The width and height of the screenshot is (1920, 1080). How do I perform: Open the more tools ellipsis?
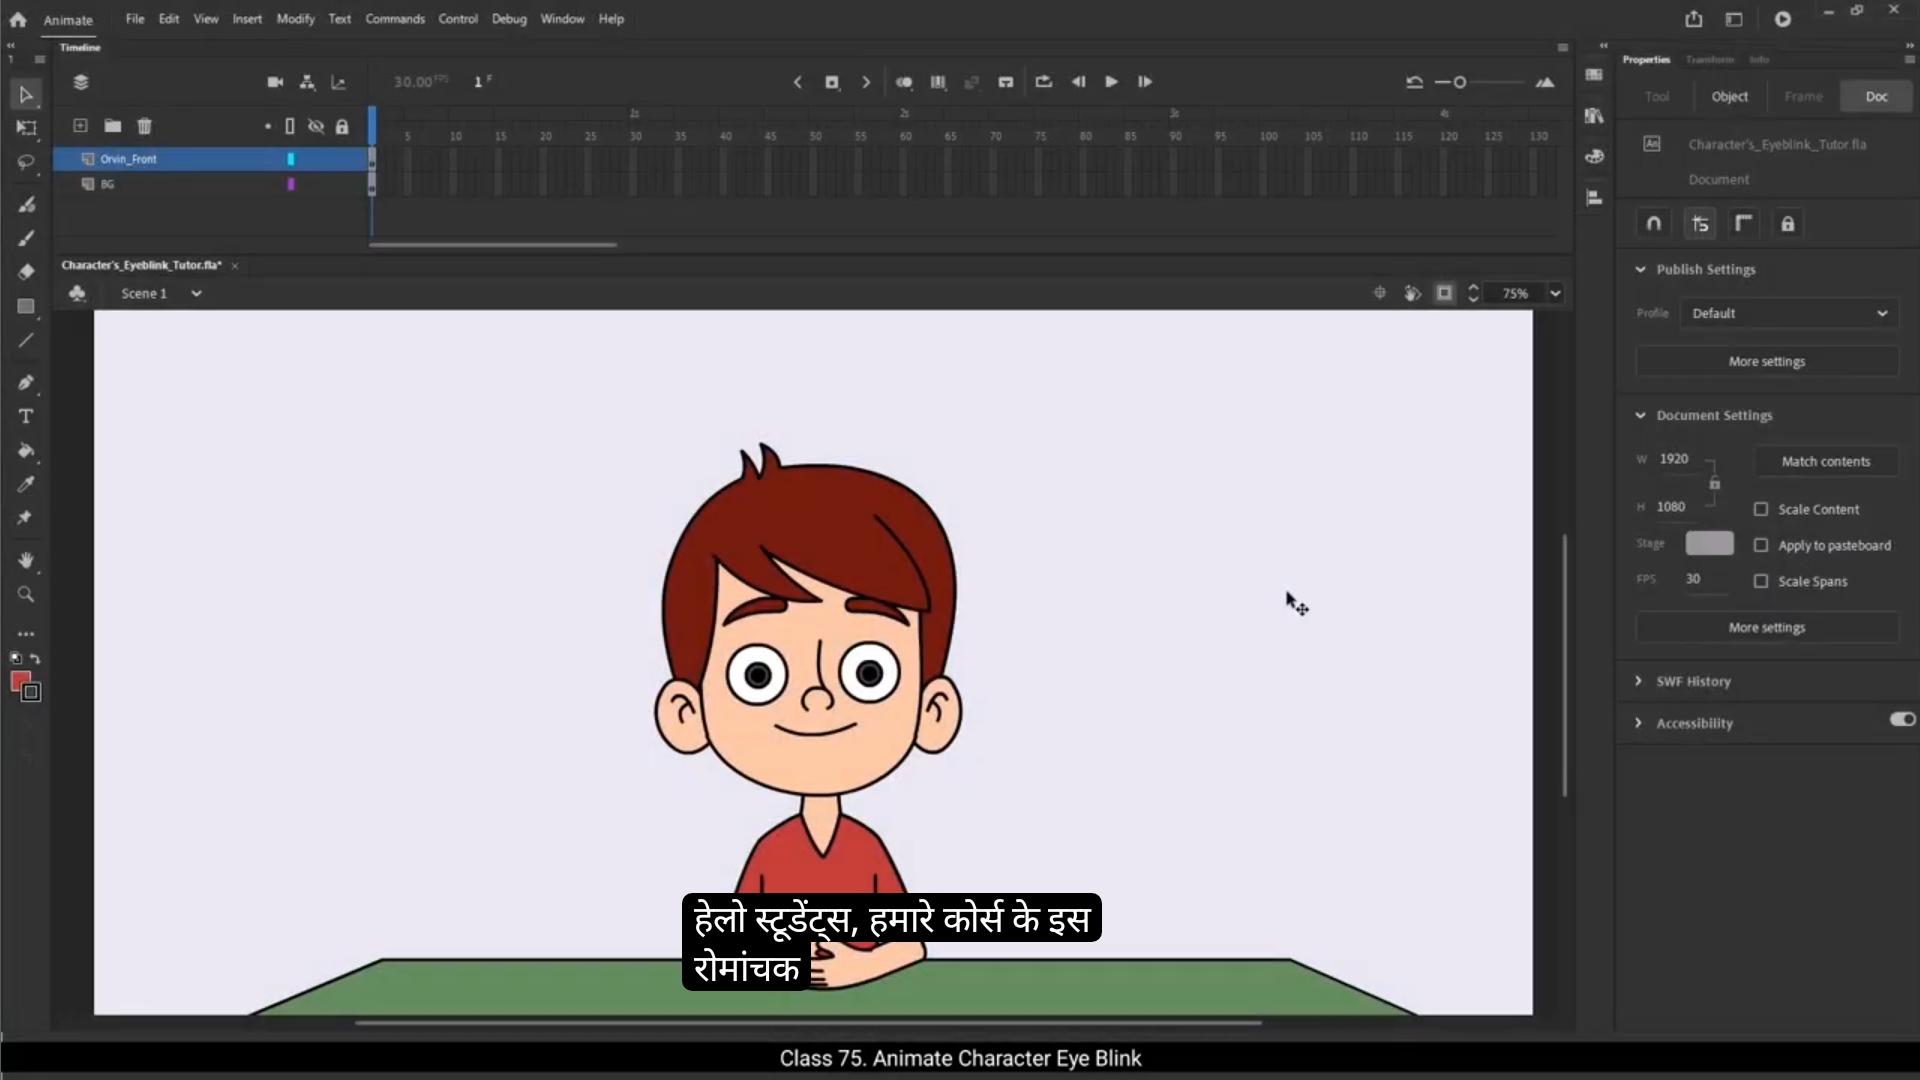[x=26, y=634]
